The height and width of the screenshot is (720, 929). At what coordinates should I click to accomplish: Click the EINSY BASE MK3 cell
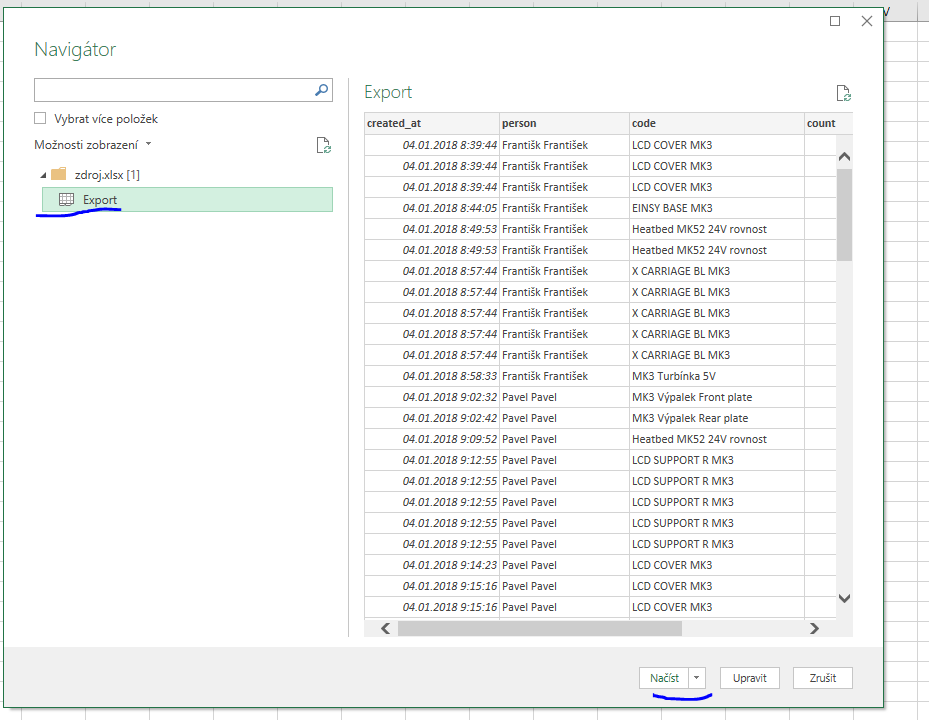(x=717, y=208)
